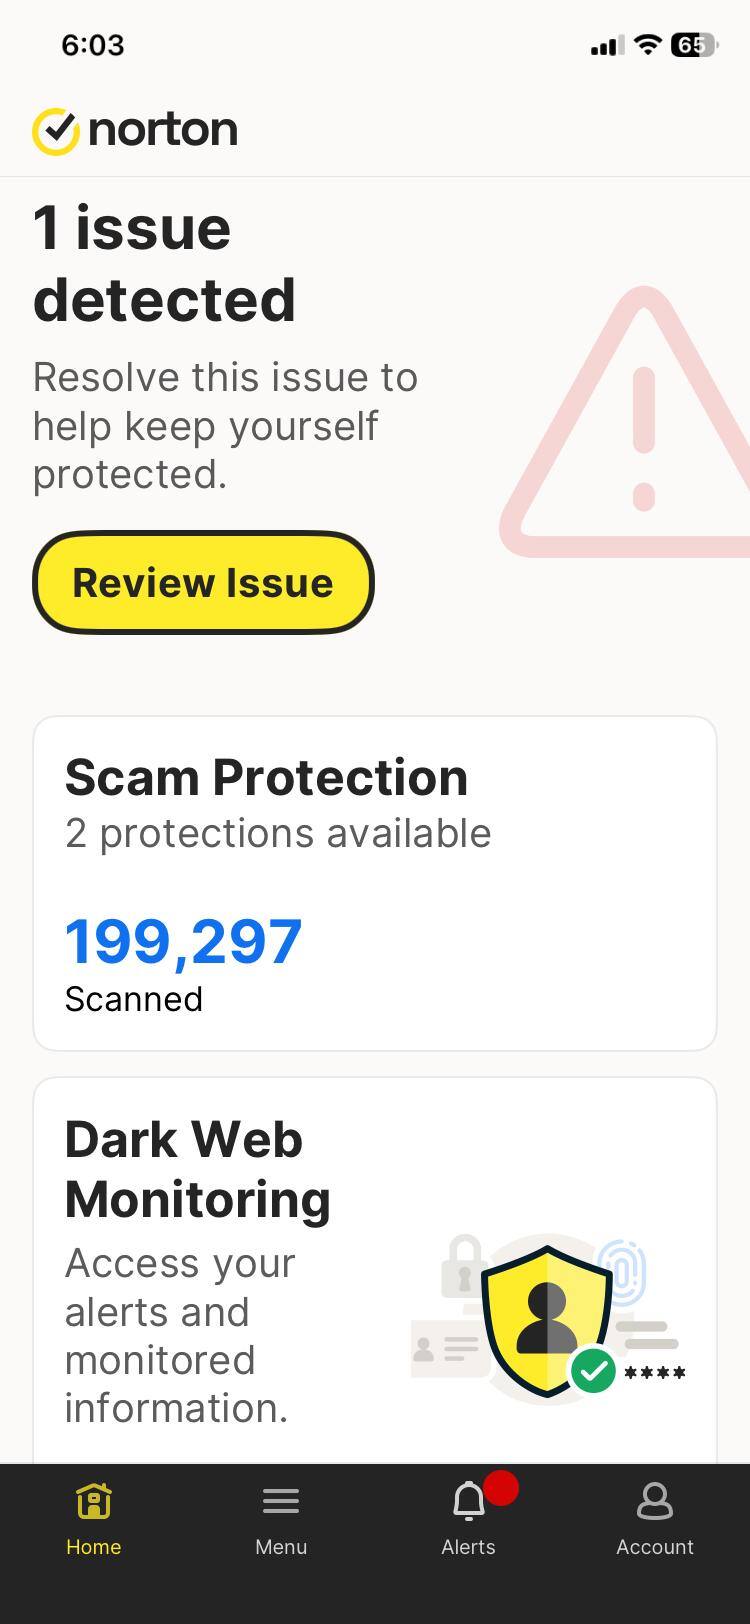The height and width of the screenshot is (1624, 750).
Task: Click the "2 protections available" text
Action: point(278,834)
